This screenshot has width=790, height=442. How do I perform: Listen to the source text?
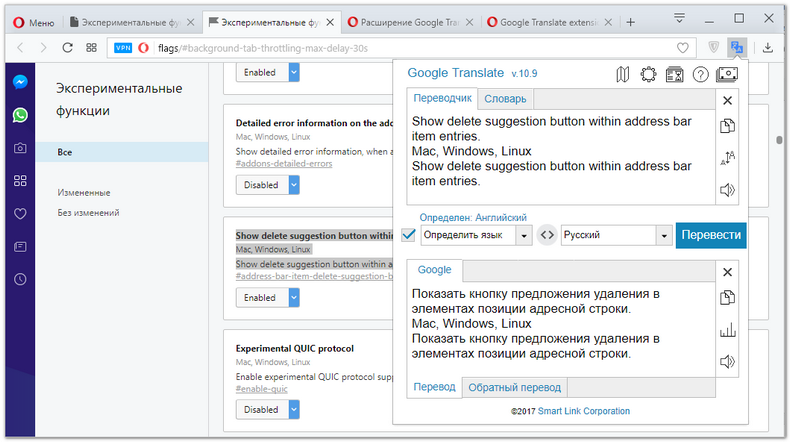(728, 190)
